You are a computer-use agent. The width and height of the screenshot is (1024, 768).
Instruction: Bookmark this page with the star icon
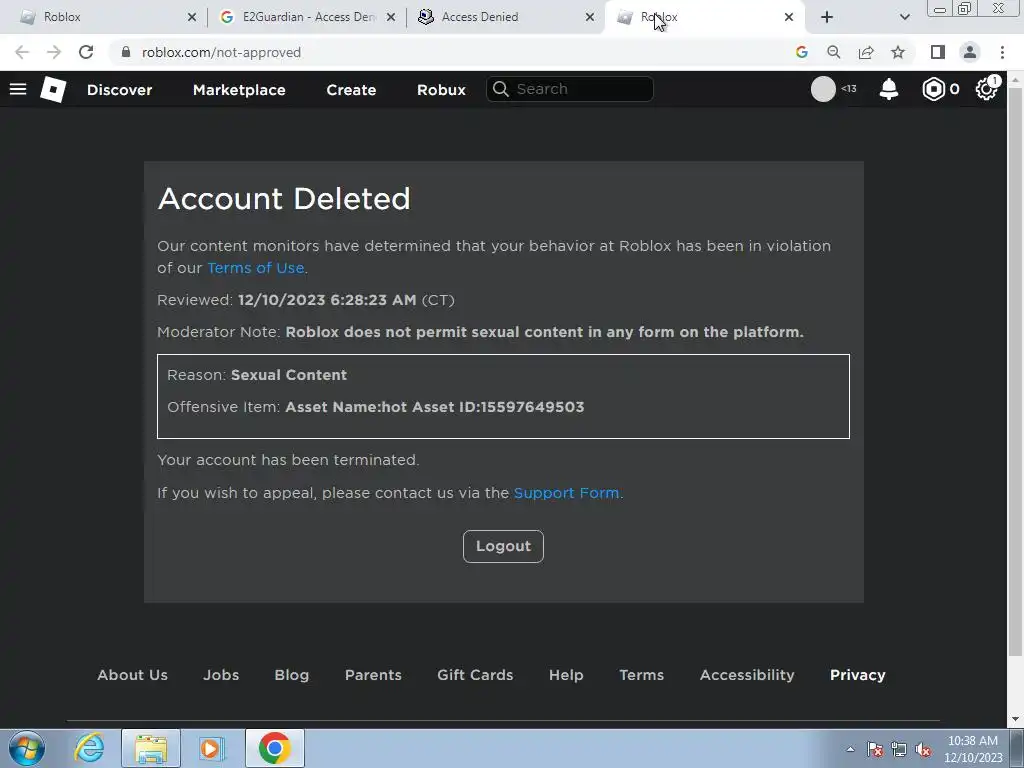(x=898, y=52)
